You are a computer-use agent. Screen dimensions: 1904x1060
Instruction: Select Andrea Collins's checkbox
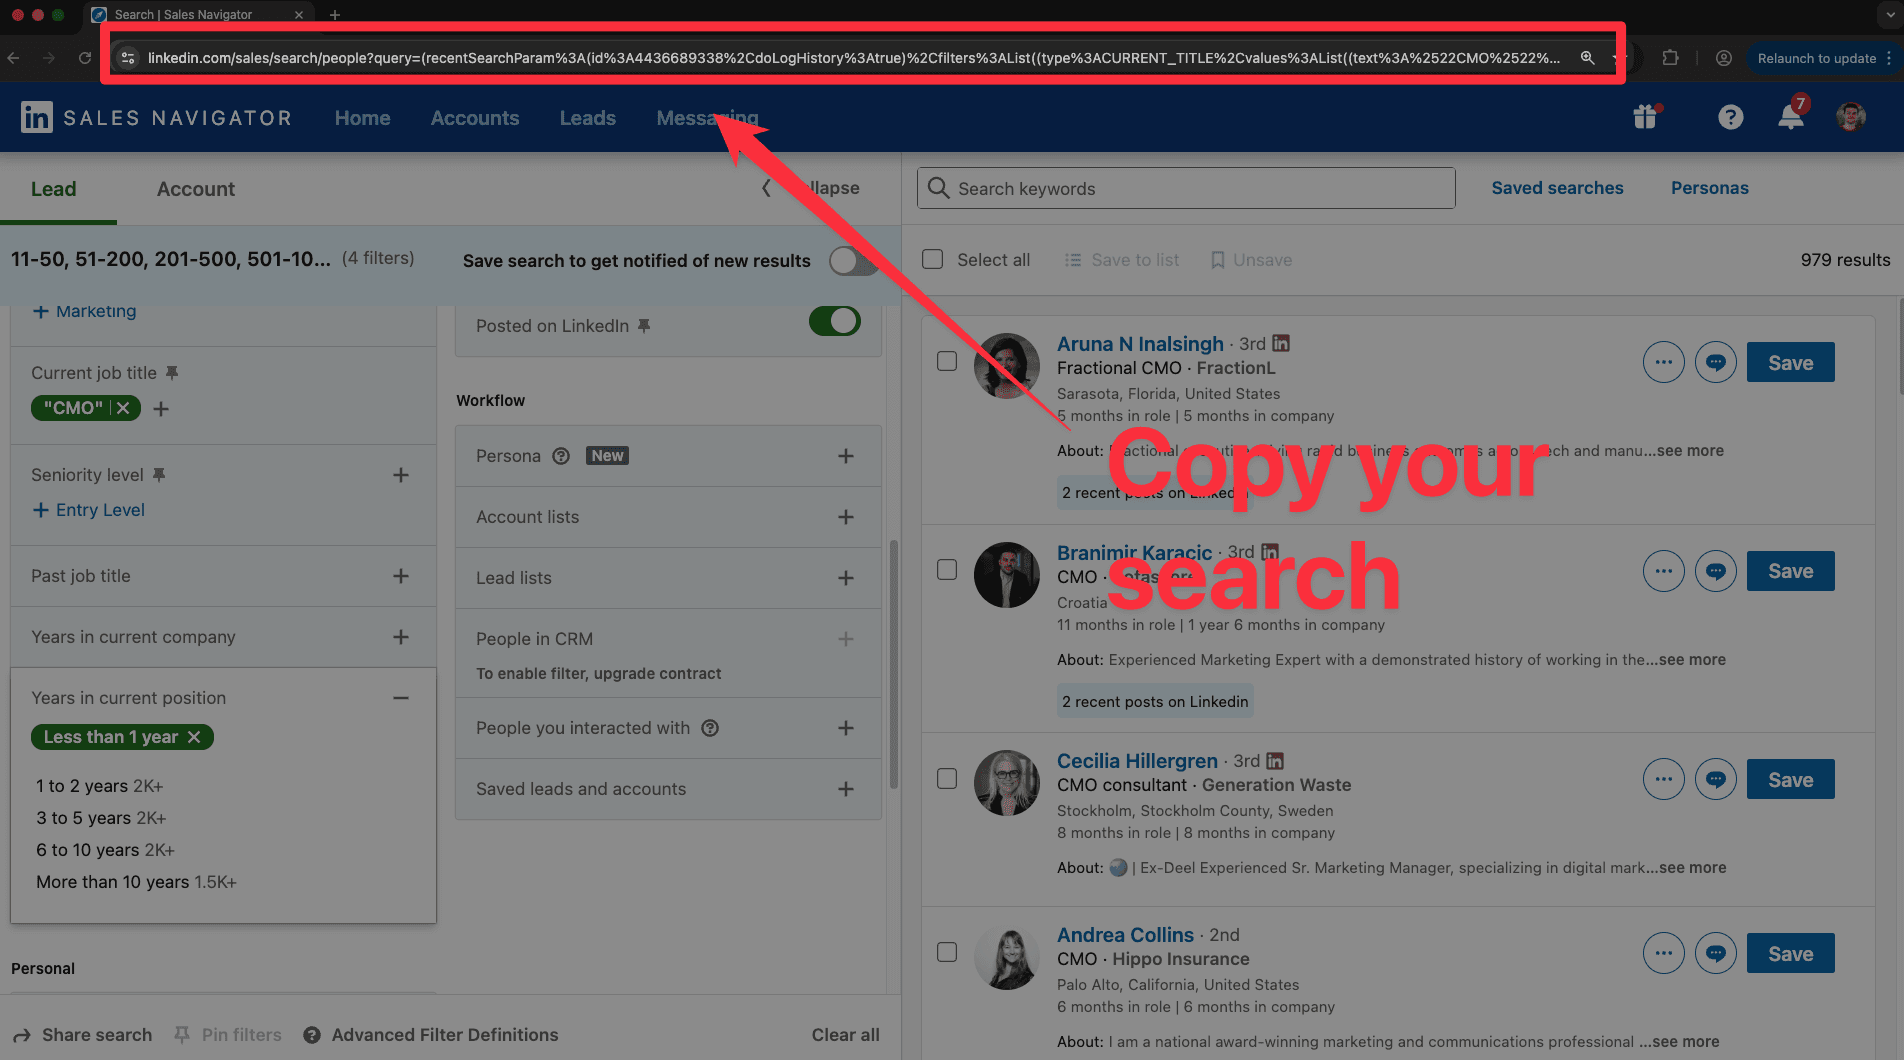click(x=947, y=952)
